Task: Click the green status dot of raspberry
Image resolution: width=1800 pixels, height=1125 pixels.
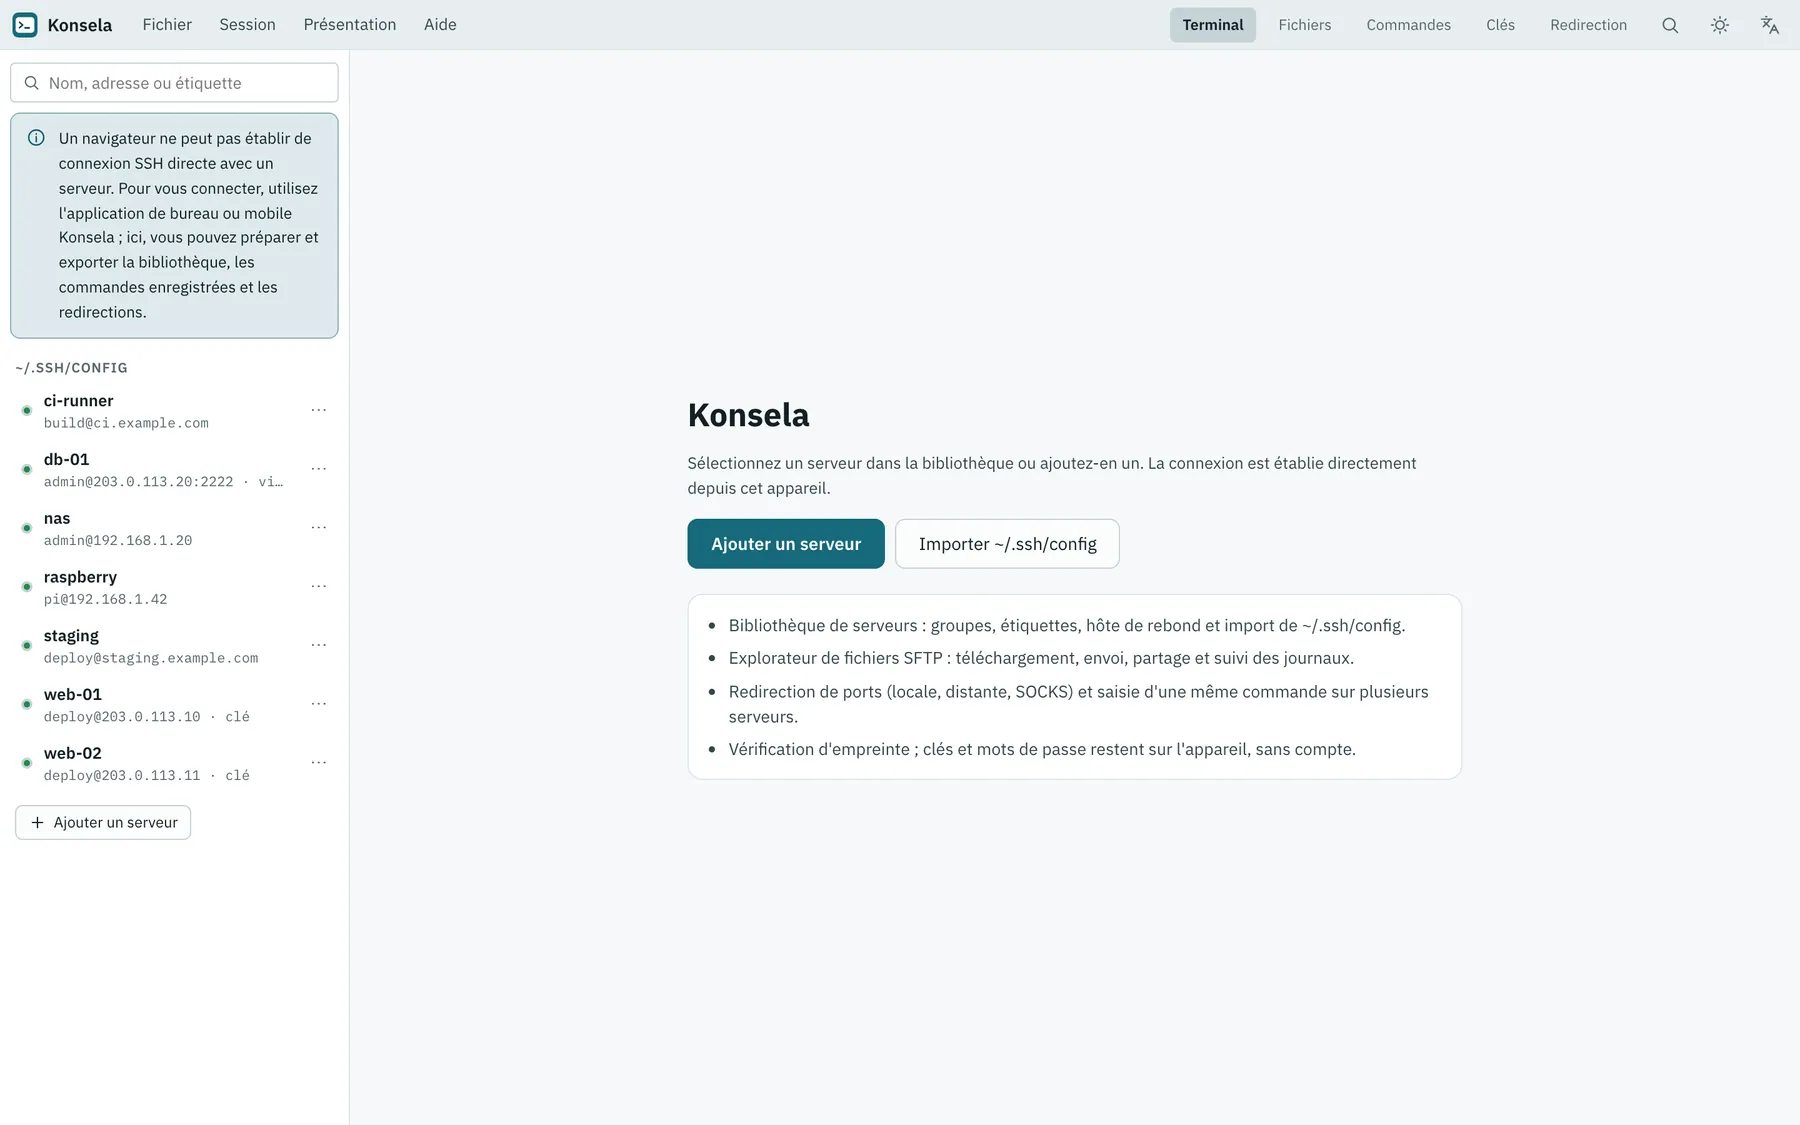Action: point(27,587)
